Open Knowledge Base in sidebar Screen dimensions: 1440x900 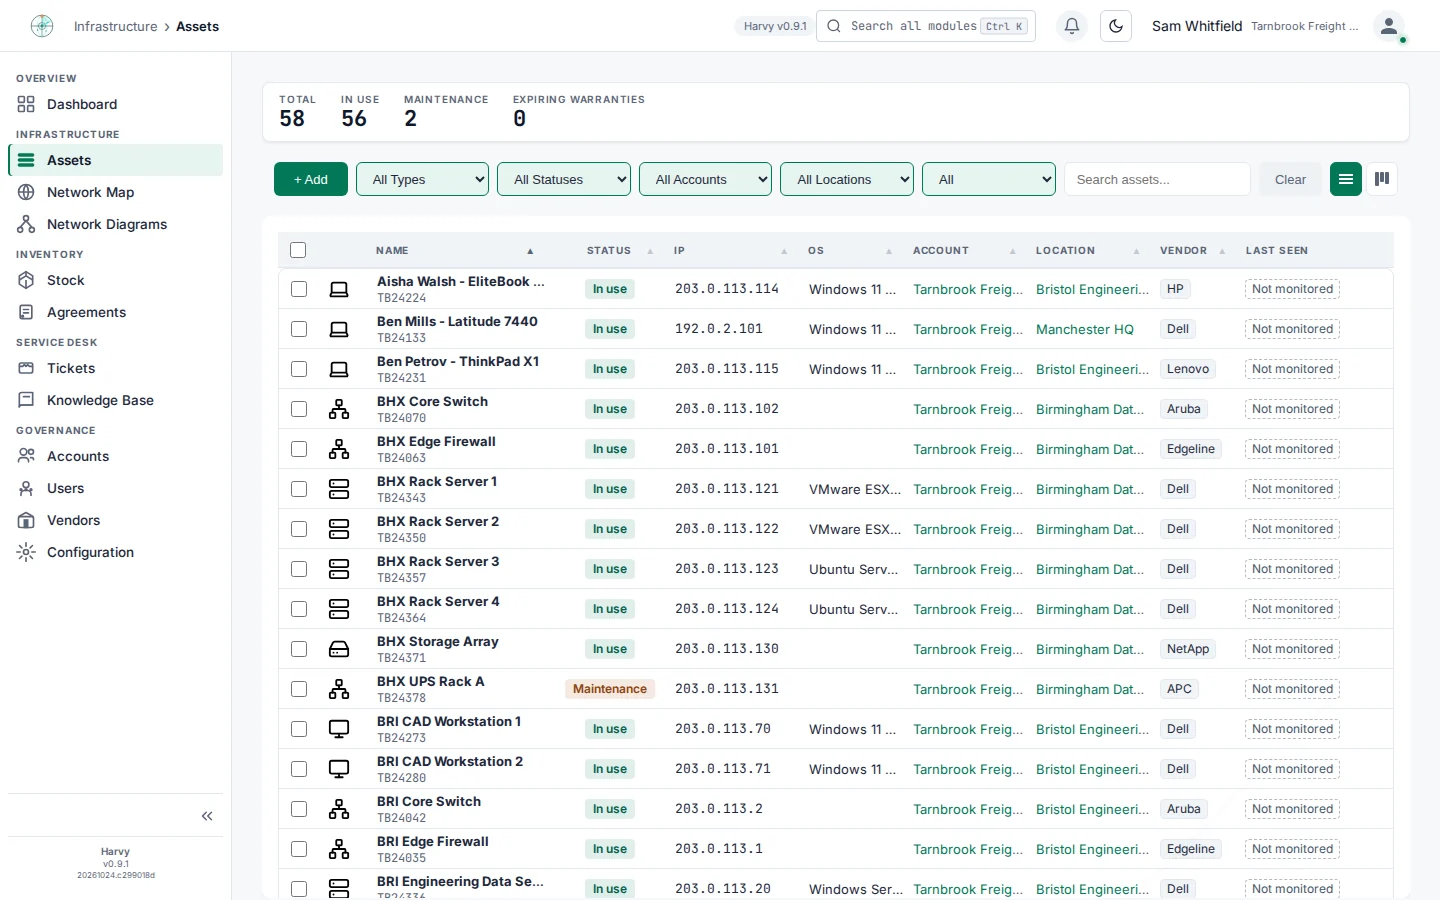tap(115, 400)
